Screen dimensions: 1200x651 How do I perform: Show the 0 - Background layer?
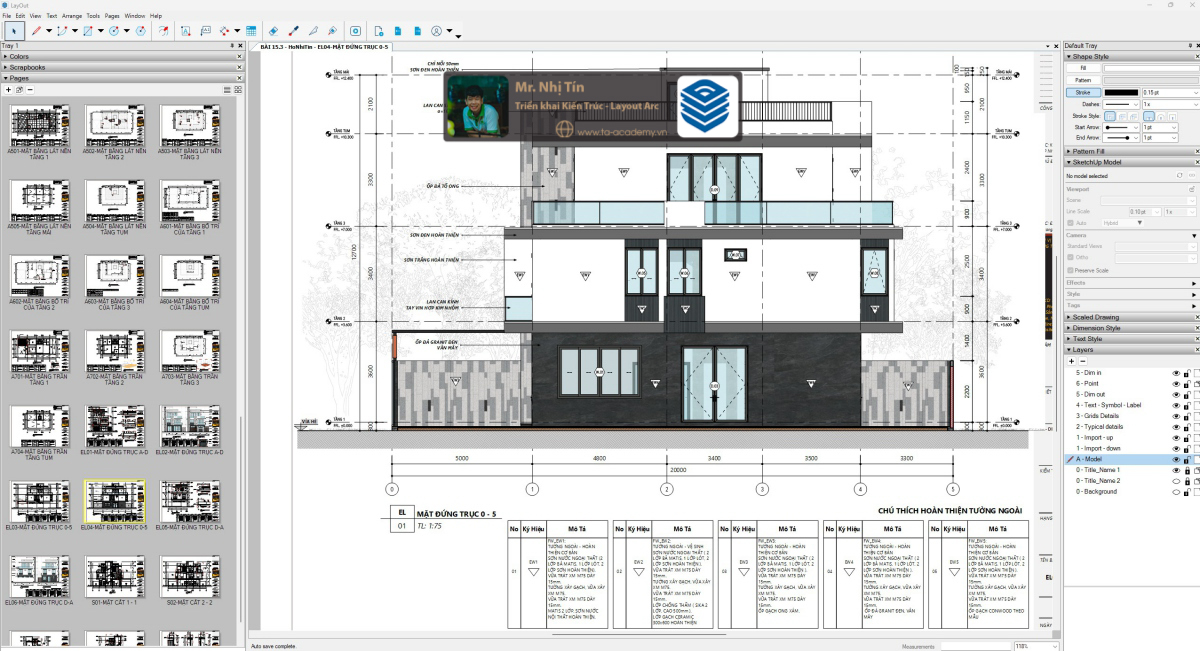tap(1176, 492)
